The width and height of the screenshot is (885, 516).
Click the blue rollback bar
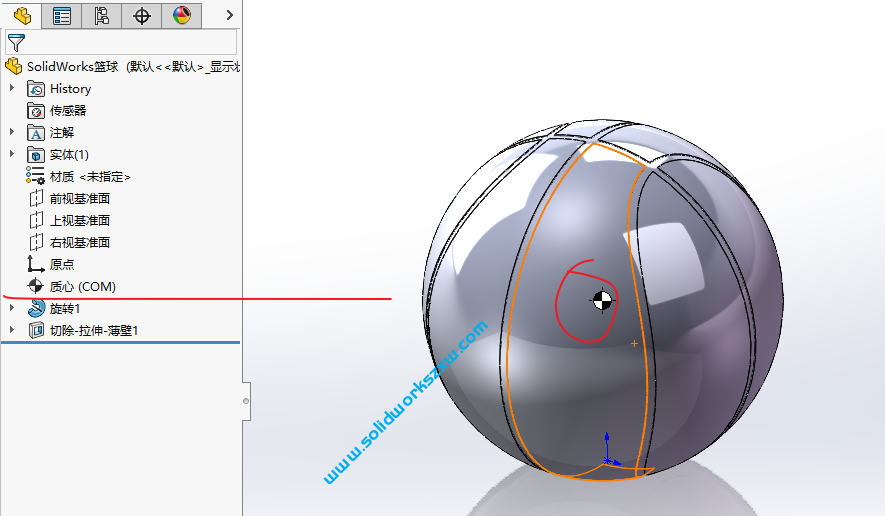120,342
